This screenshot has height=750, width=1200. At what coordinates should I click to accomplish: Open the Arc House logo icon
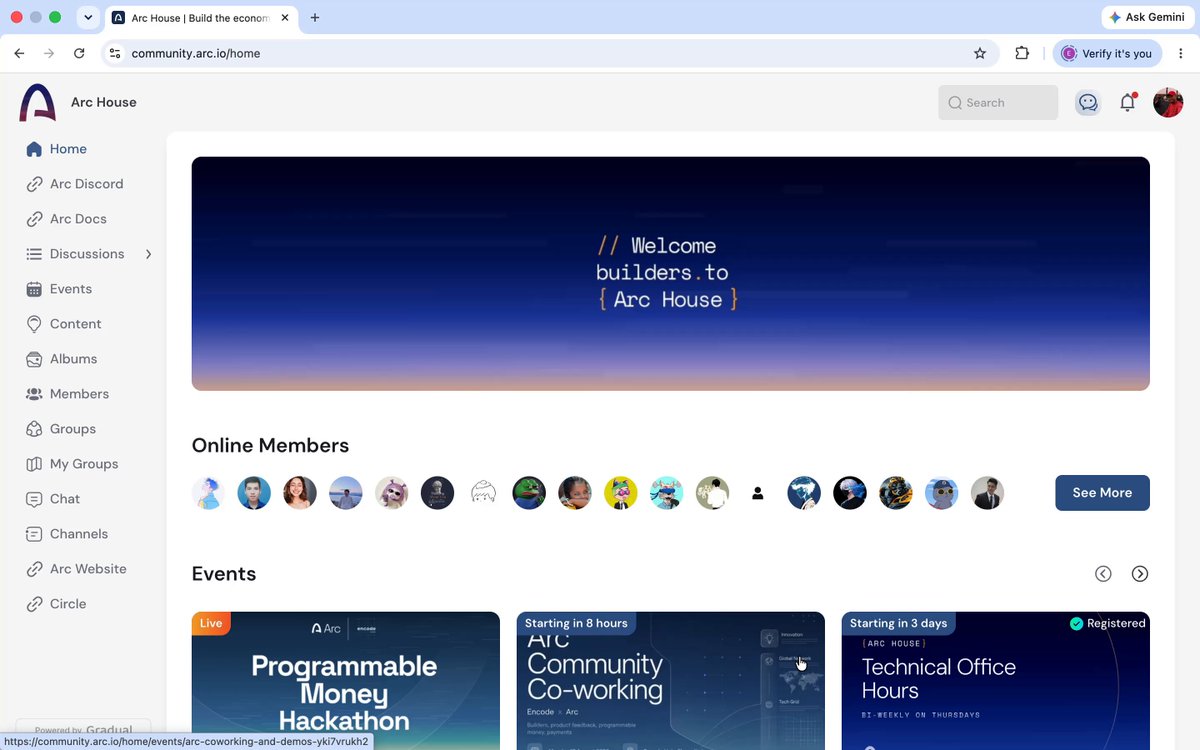click(x=38, y=102)
